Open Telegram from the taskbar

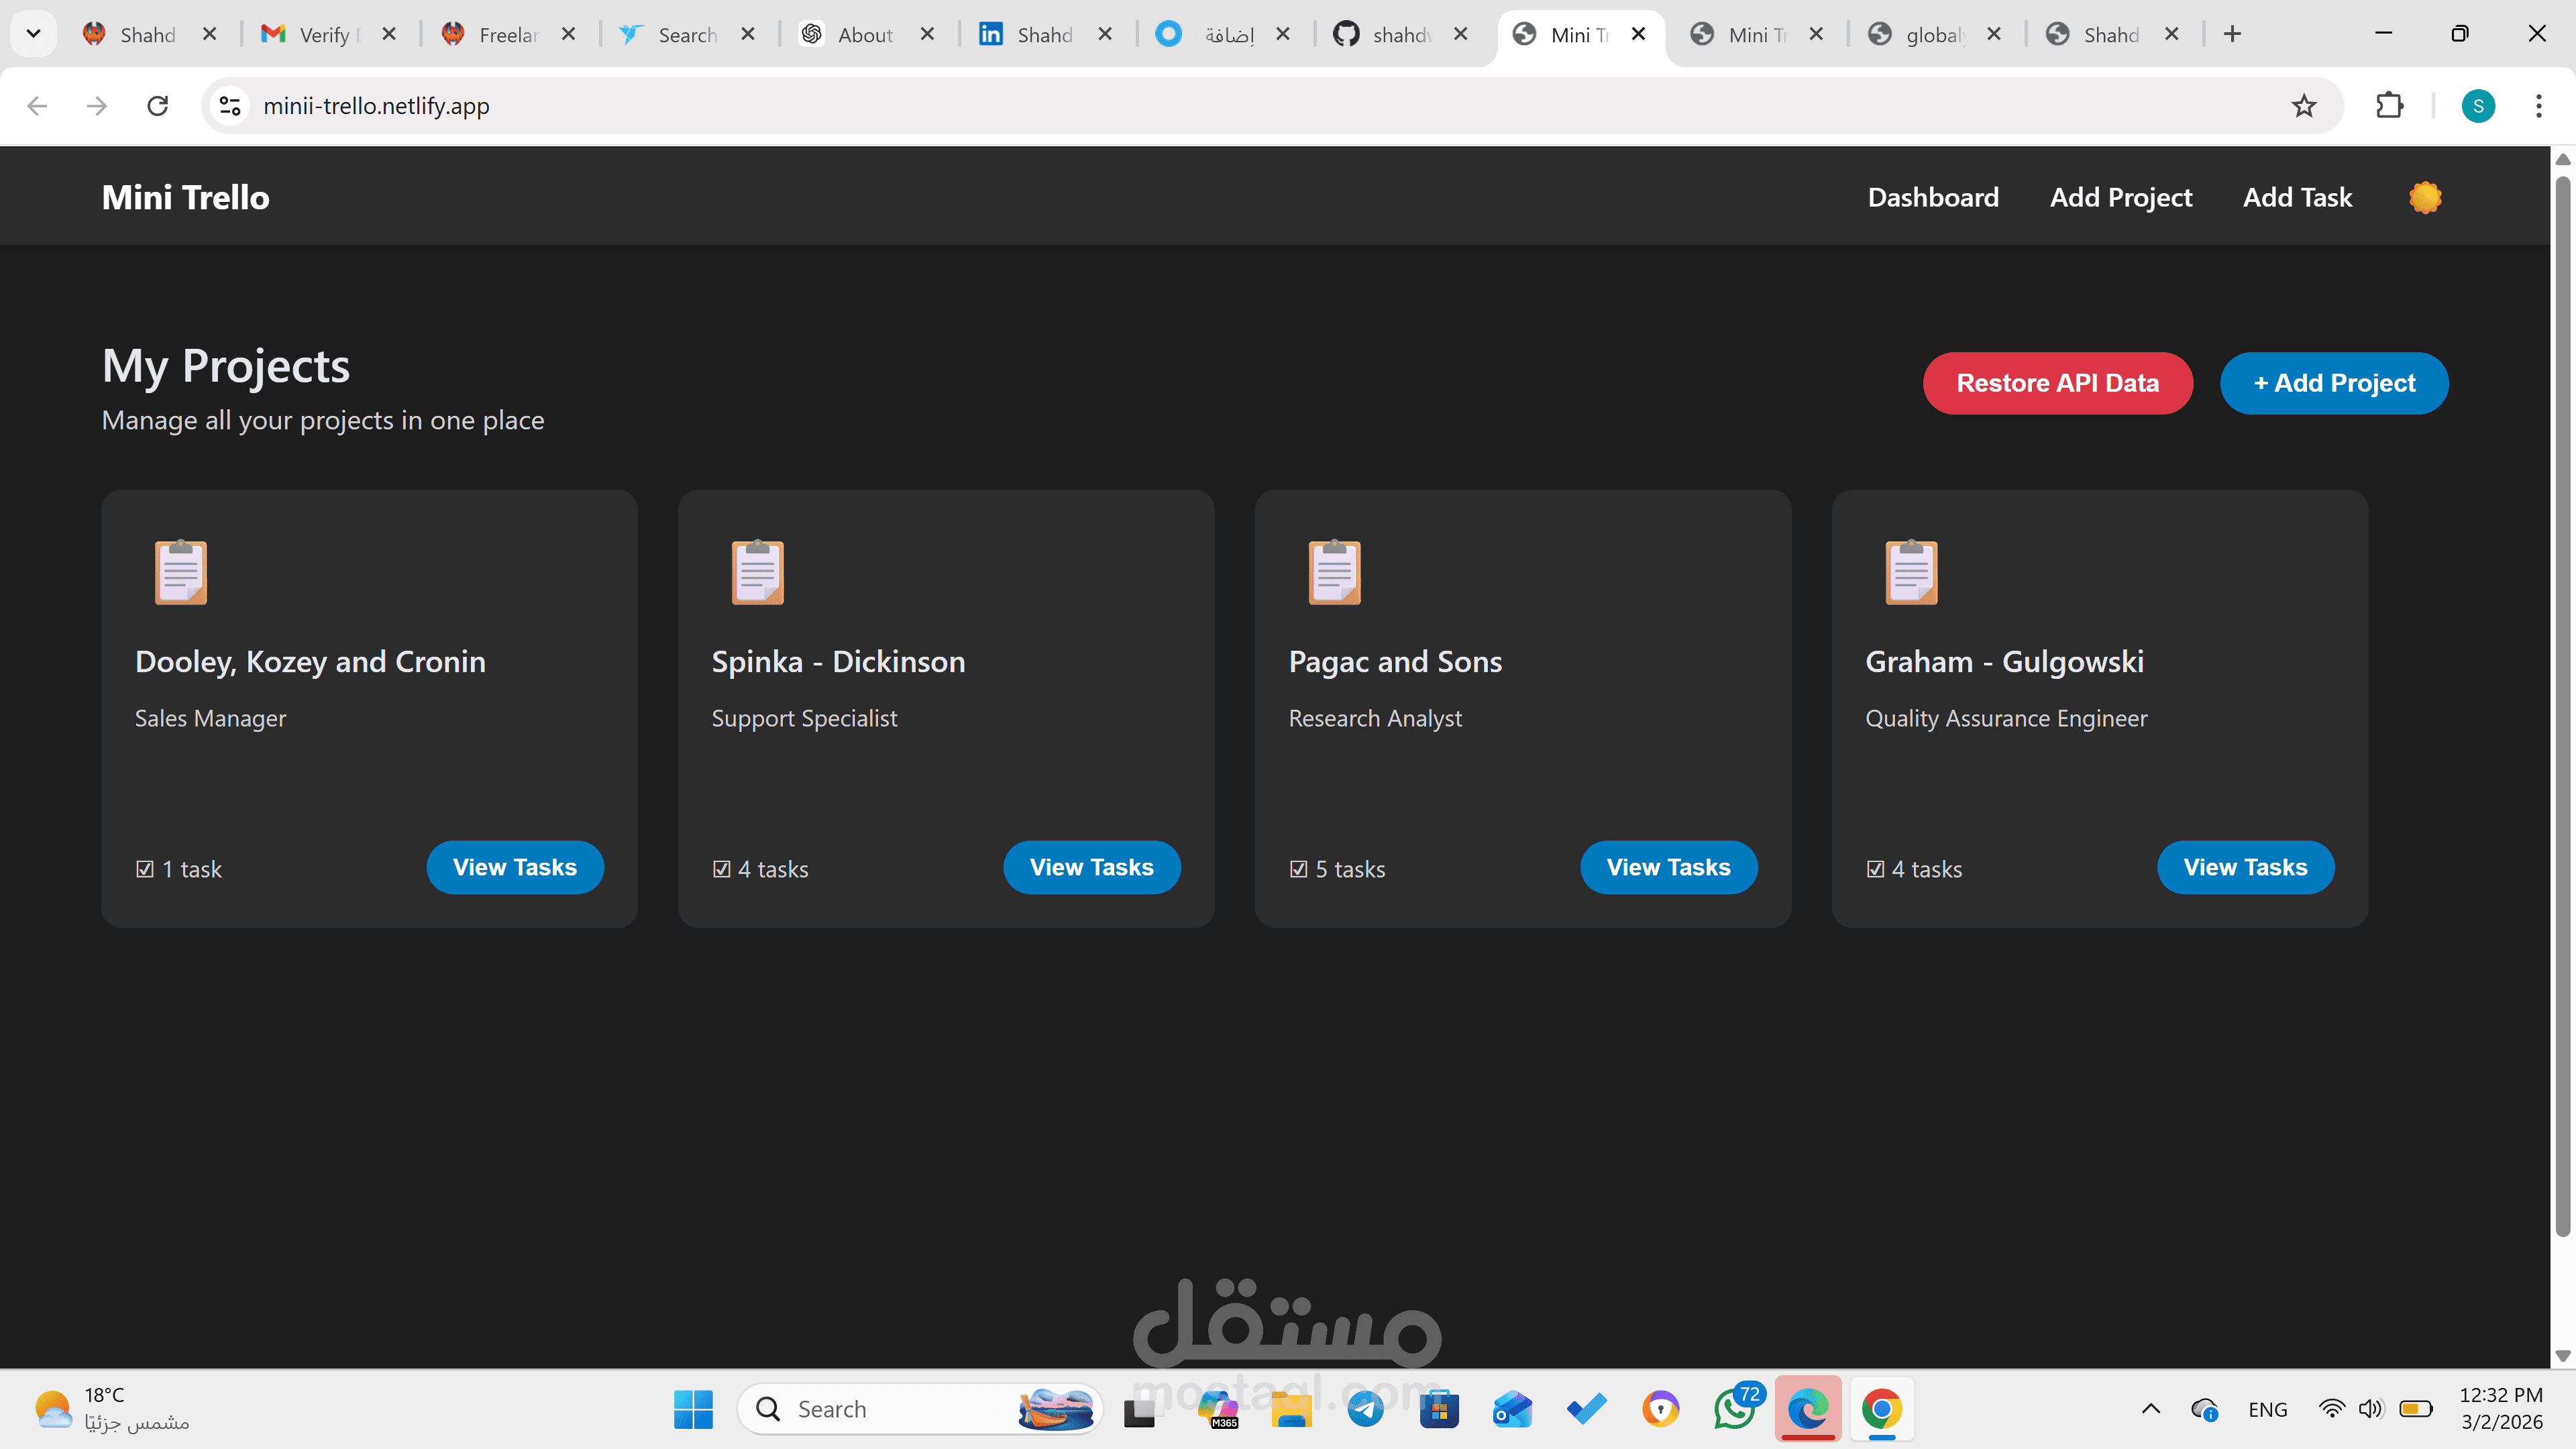coord(1365,1408)
